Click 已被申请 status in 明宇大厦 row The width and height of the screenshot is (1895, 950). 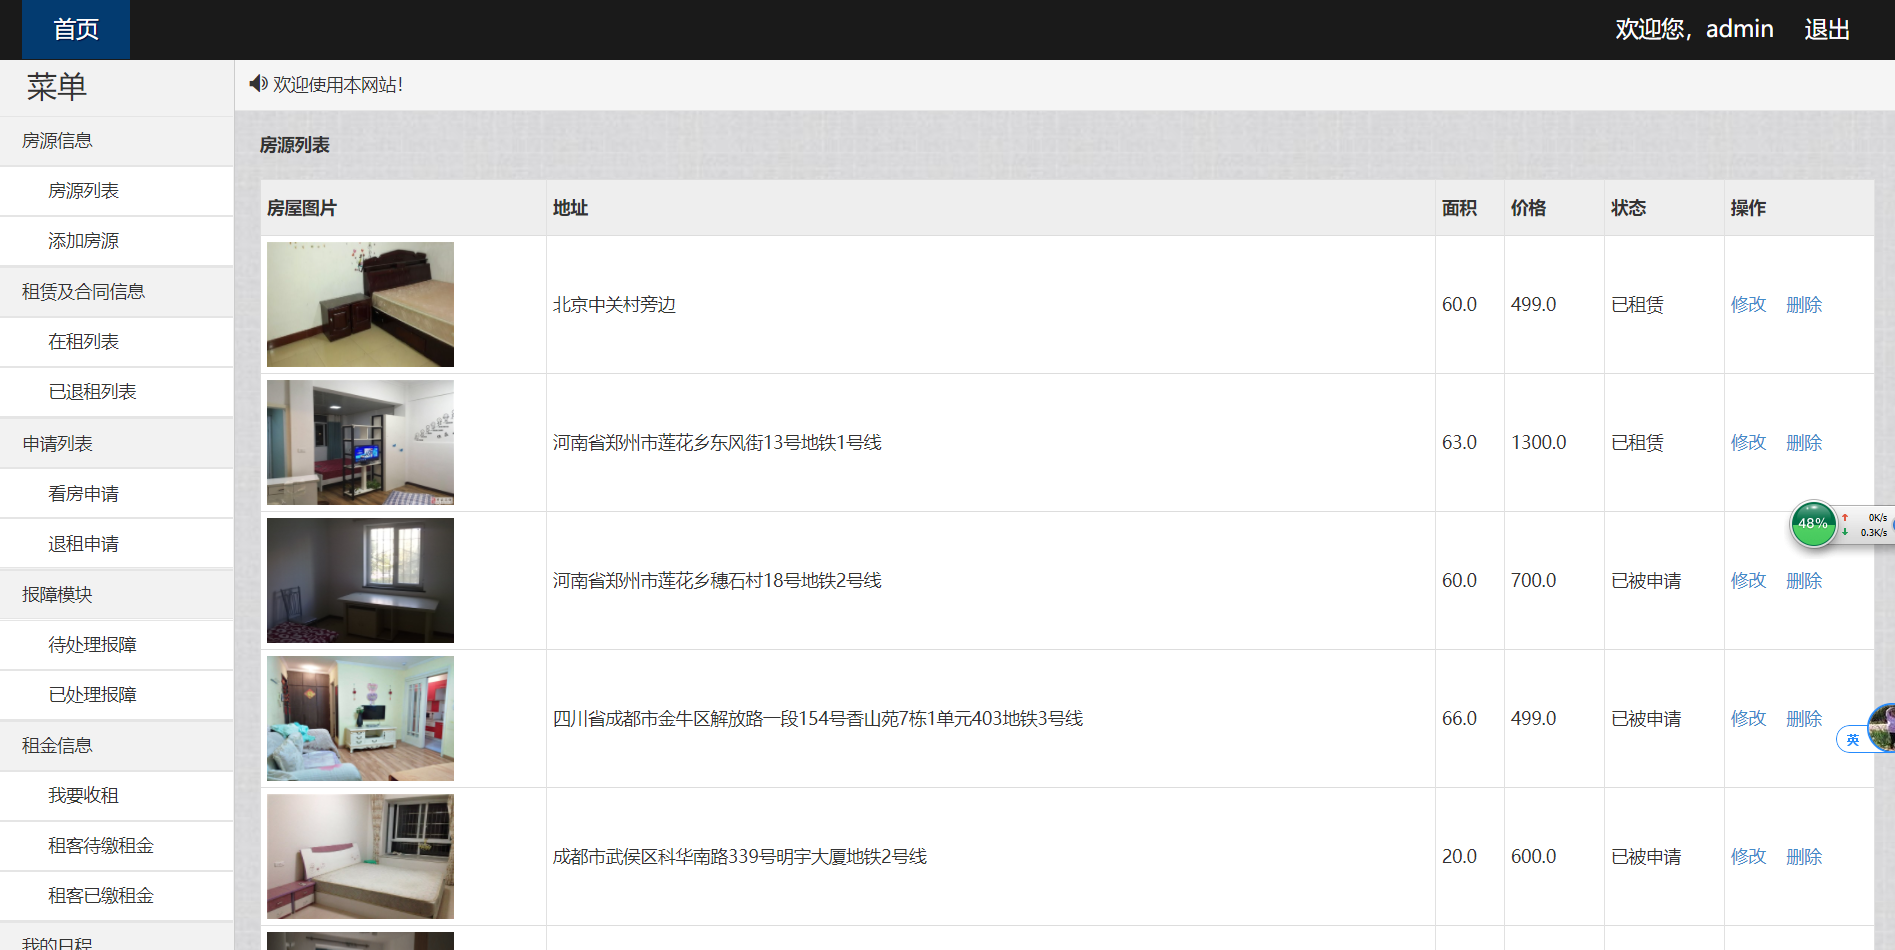[1646, 857]
